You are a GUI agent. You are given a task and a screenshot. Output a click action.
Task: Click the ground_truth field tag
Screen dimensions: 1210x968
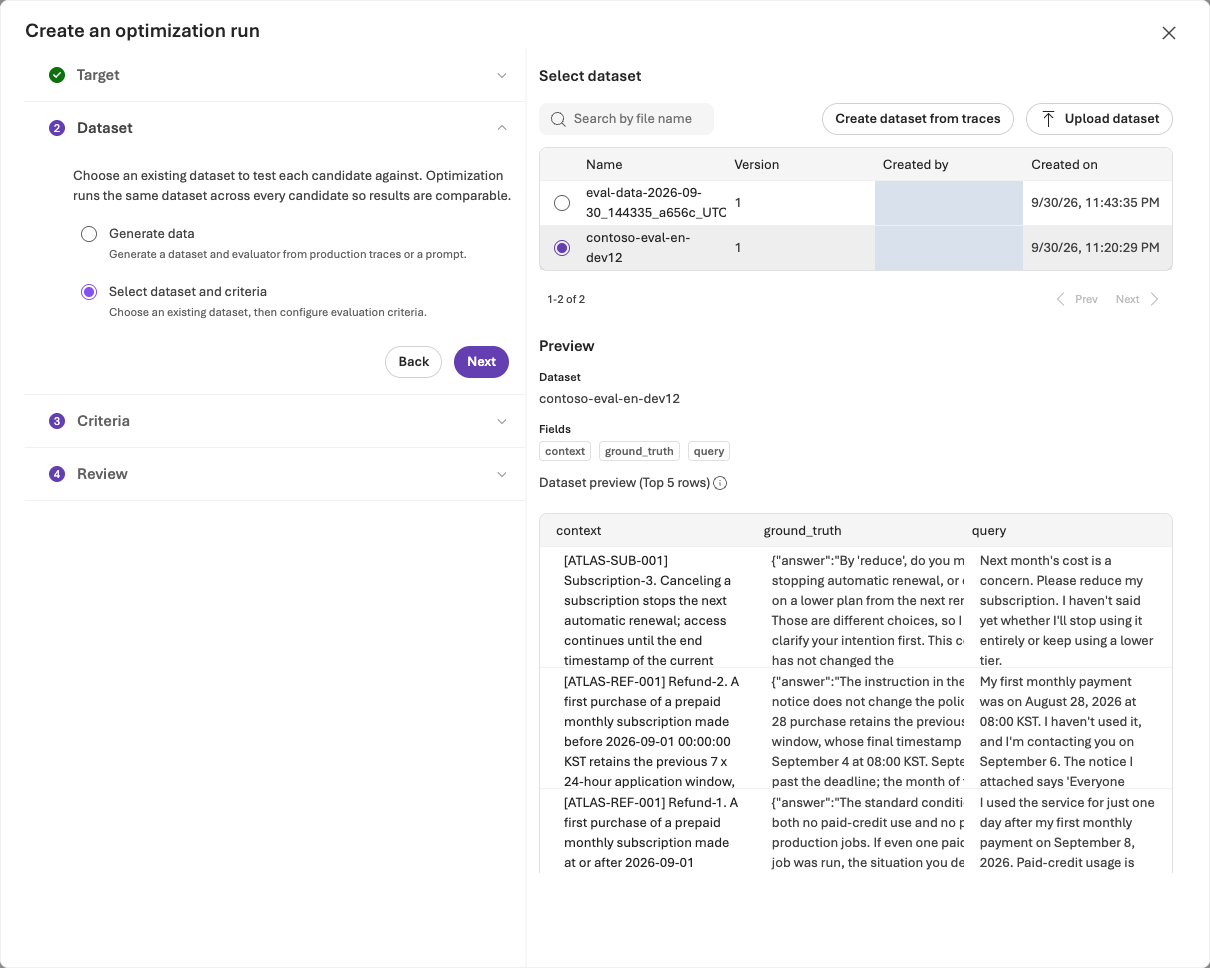pos(639,451)
